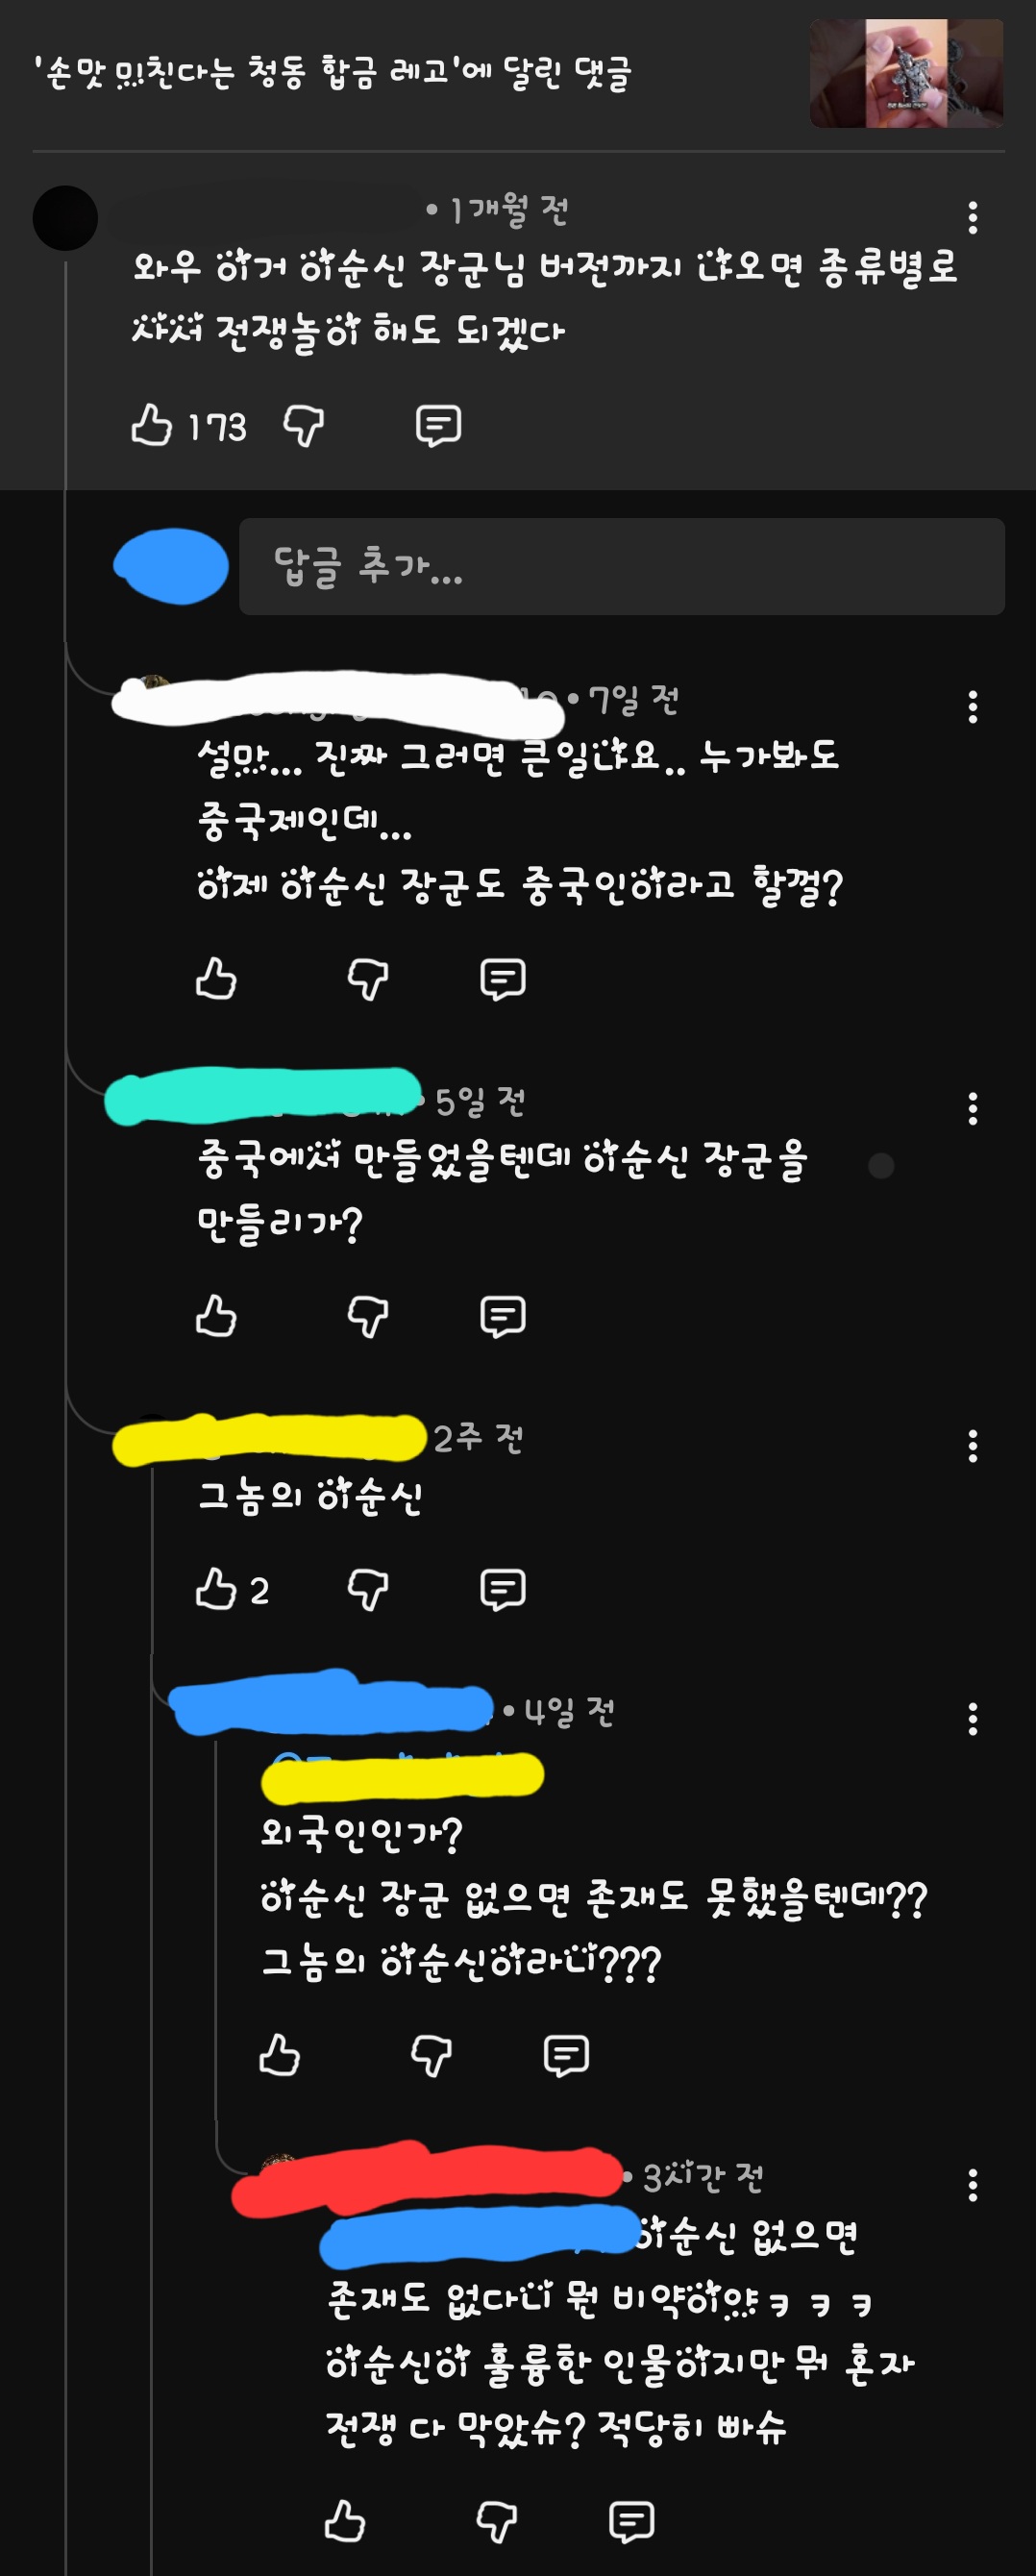The image size is (1036, 2576).
Task: Open more options for the top comment
Action: tap(972, 218)
